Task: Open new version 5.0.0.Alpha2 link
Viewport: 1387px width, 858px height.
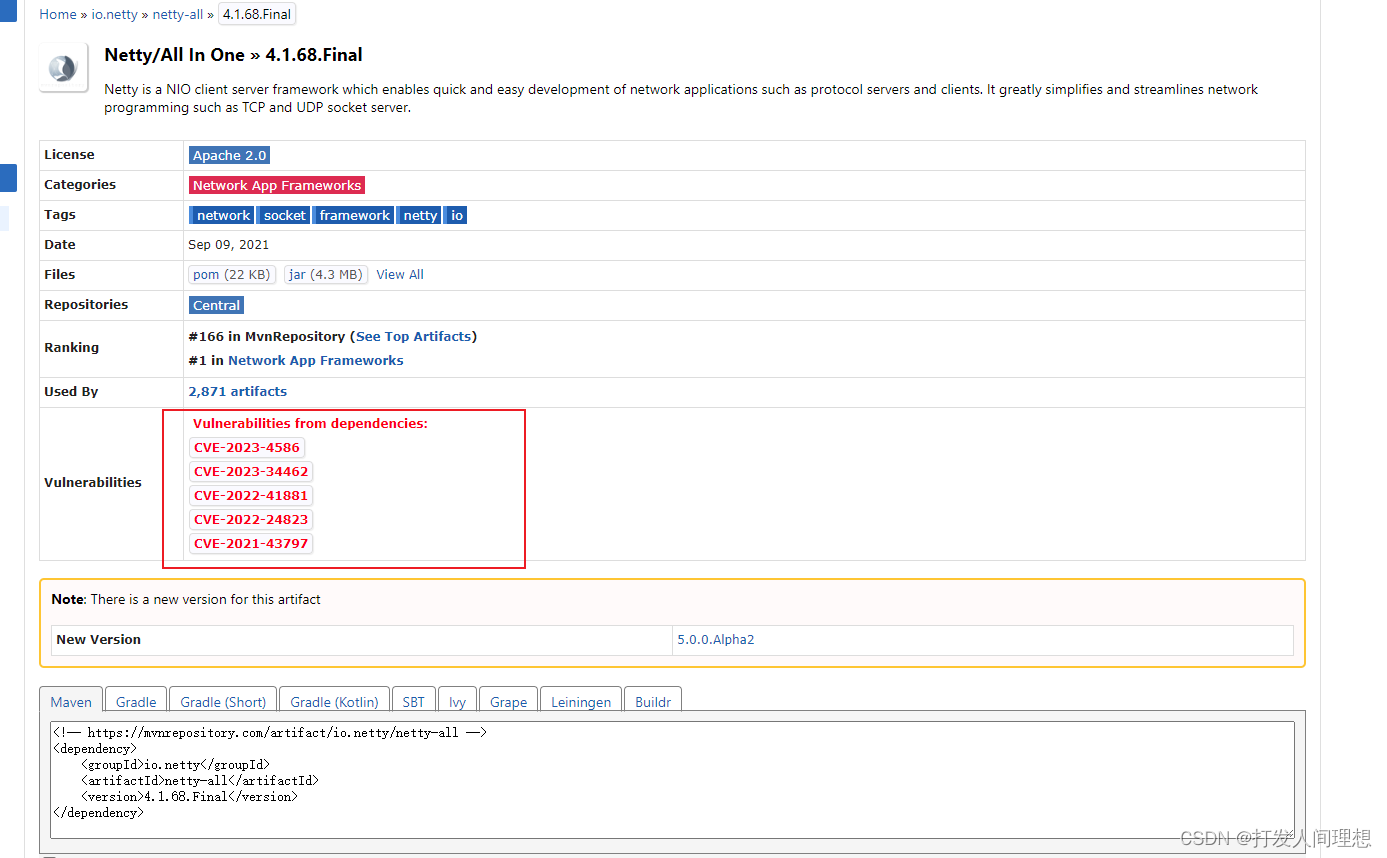Action: [x=716, y=640]
